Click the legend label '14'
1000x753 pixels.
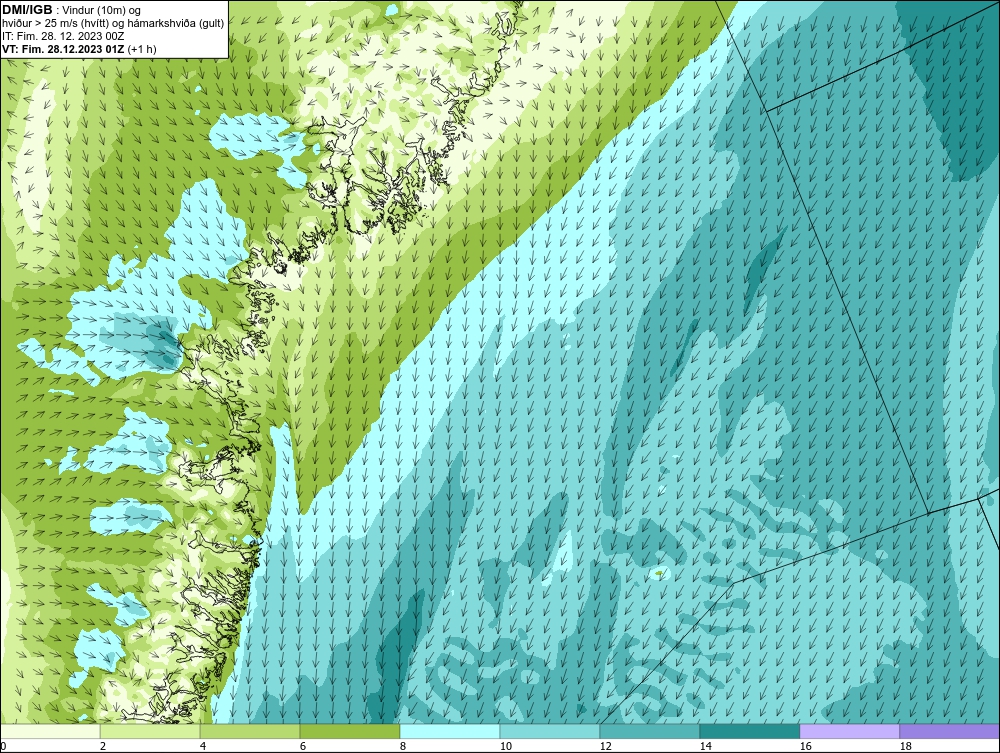[706, 746]
